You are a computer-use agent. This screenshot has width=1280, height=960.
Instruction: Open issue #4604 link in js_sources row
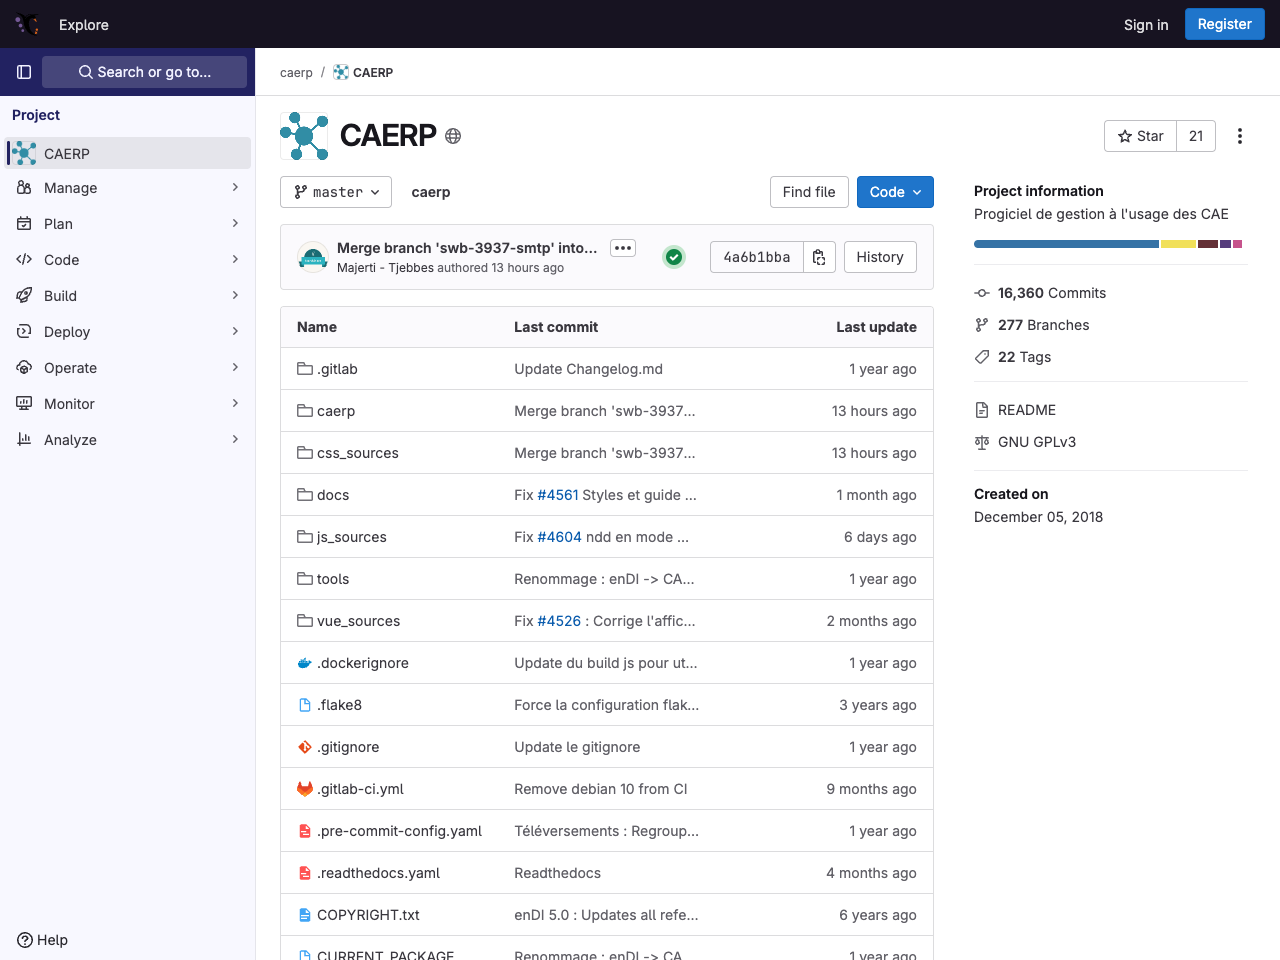pyautogui.click(x=559, y=537)
